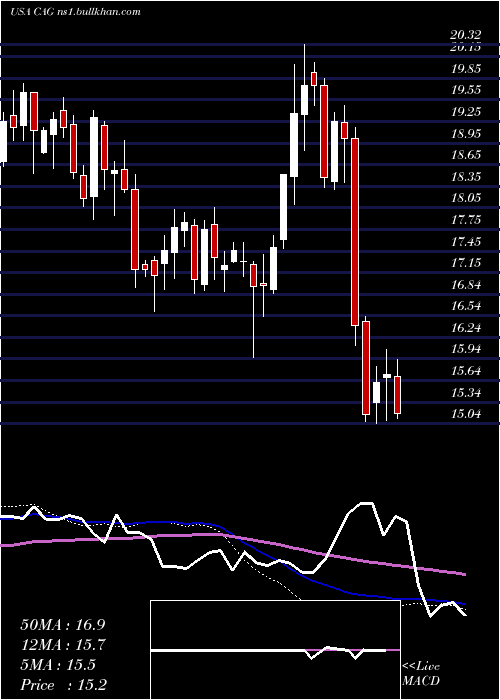Select the 17.45 price axis label

tap(466, 242)
